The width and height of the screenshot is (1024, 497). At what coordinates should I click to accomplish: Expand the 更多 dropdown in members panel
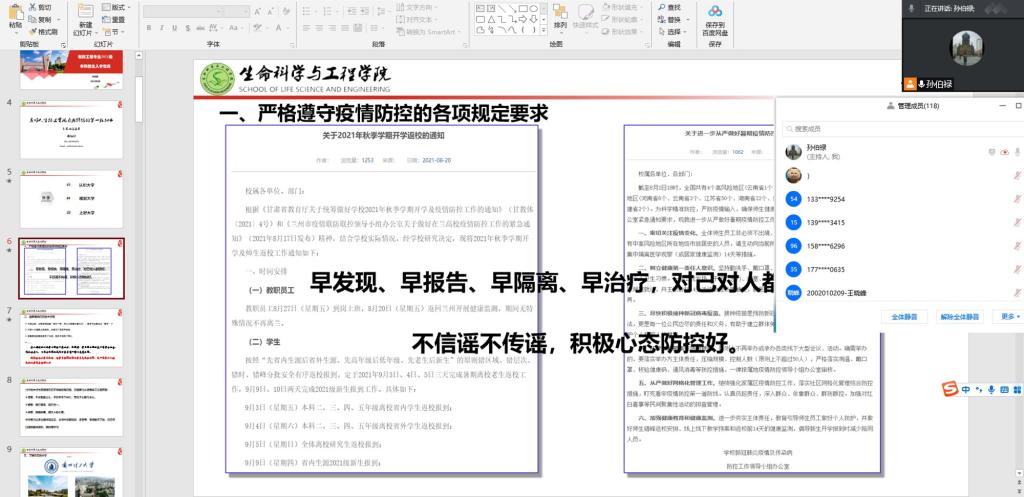(x=1007, y=317)
